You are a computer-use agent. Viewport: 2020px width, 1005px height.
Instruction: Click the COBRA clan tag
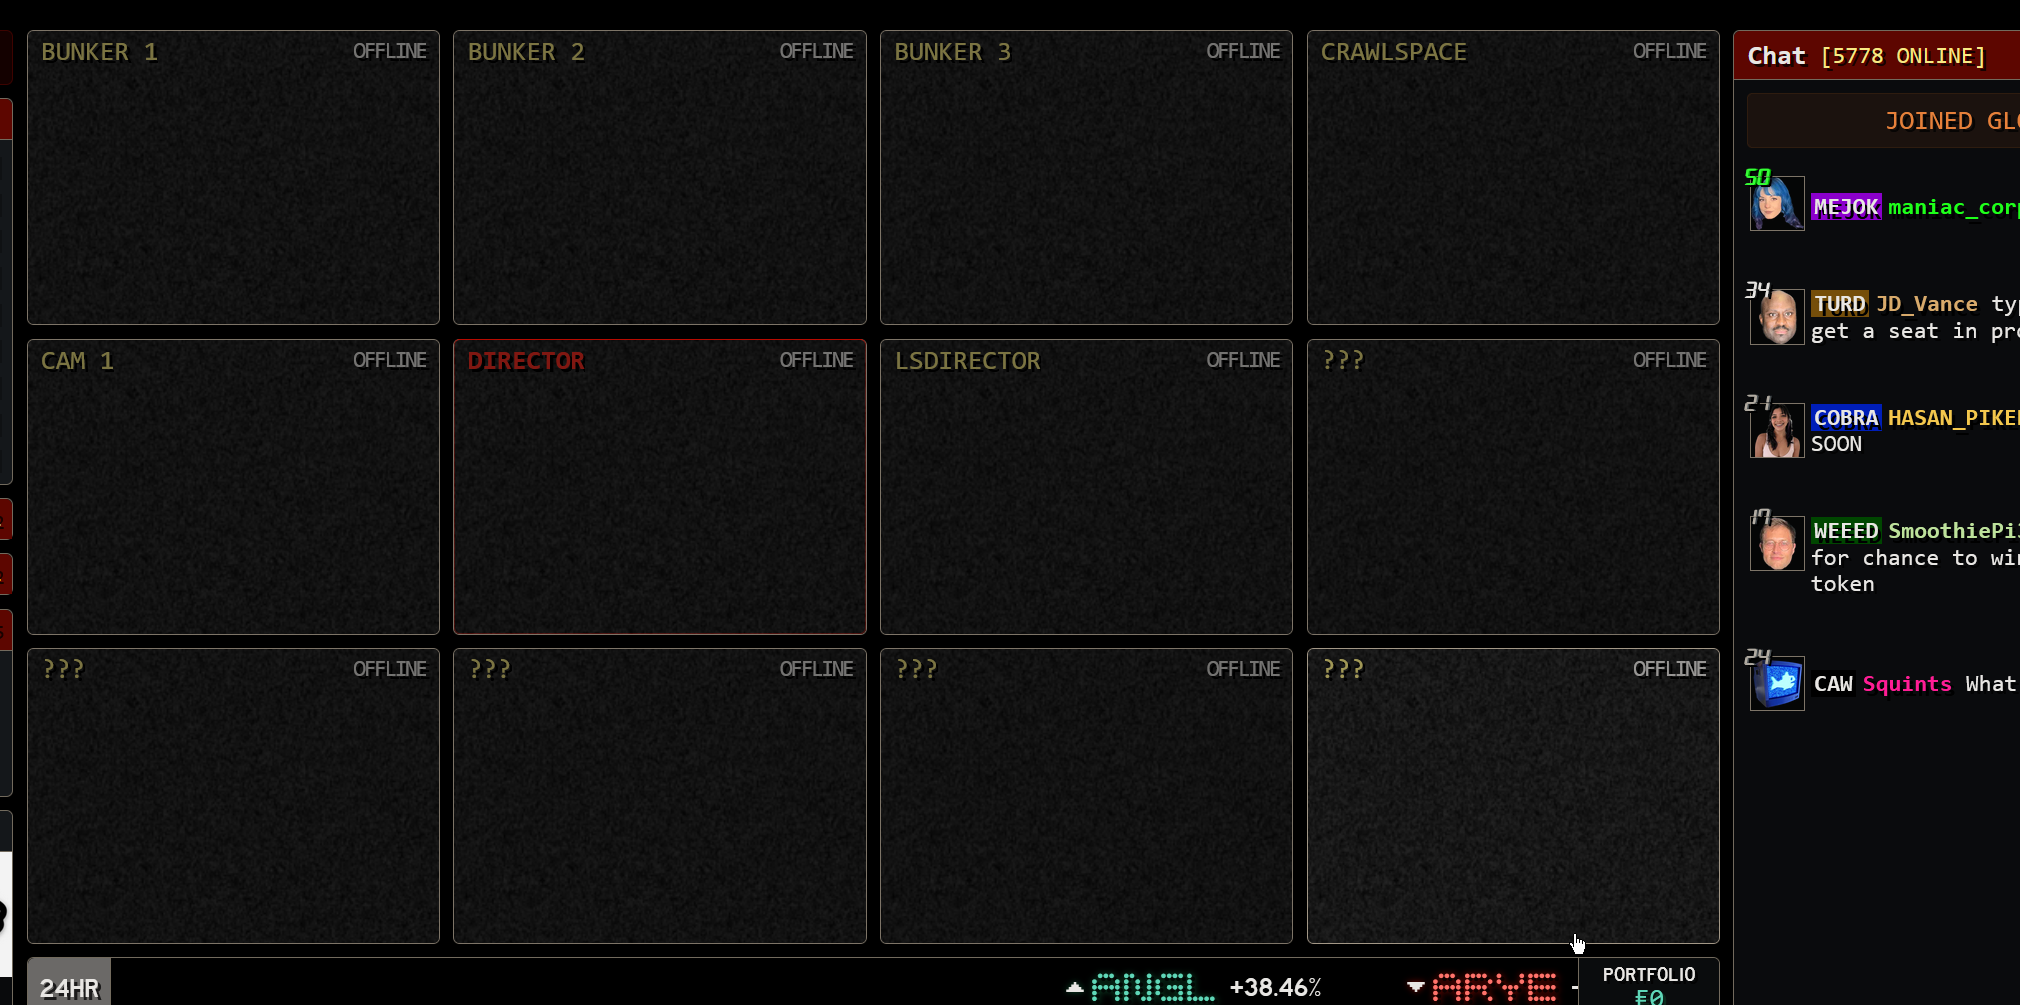[1846, 418]
